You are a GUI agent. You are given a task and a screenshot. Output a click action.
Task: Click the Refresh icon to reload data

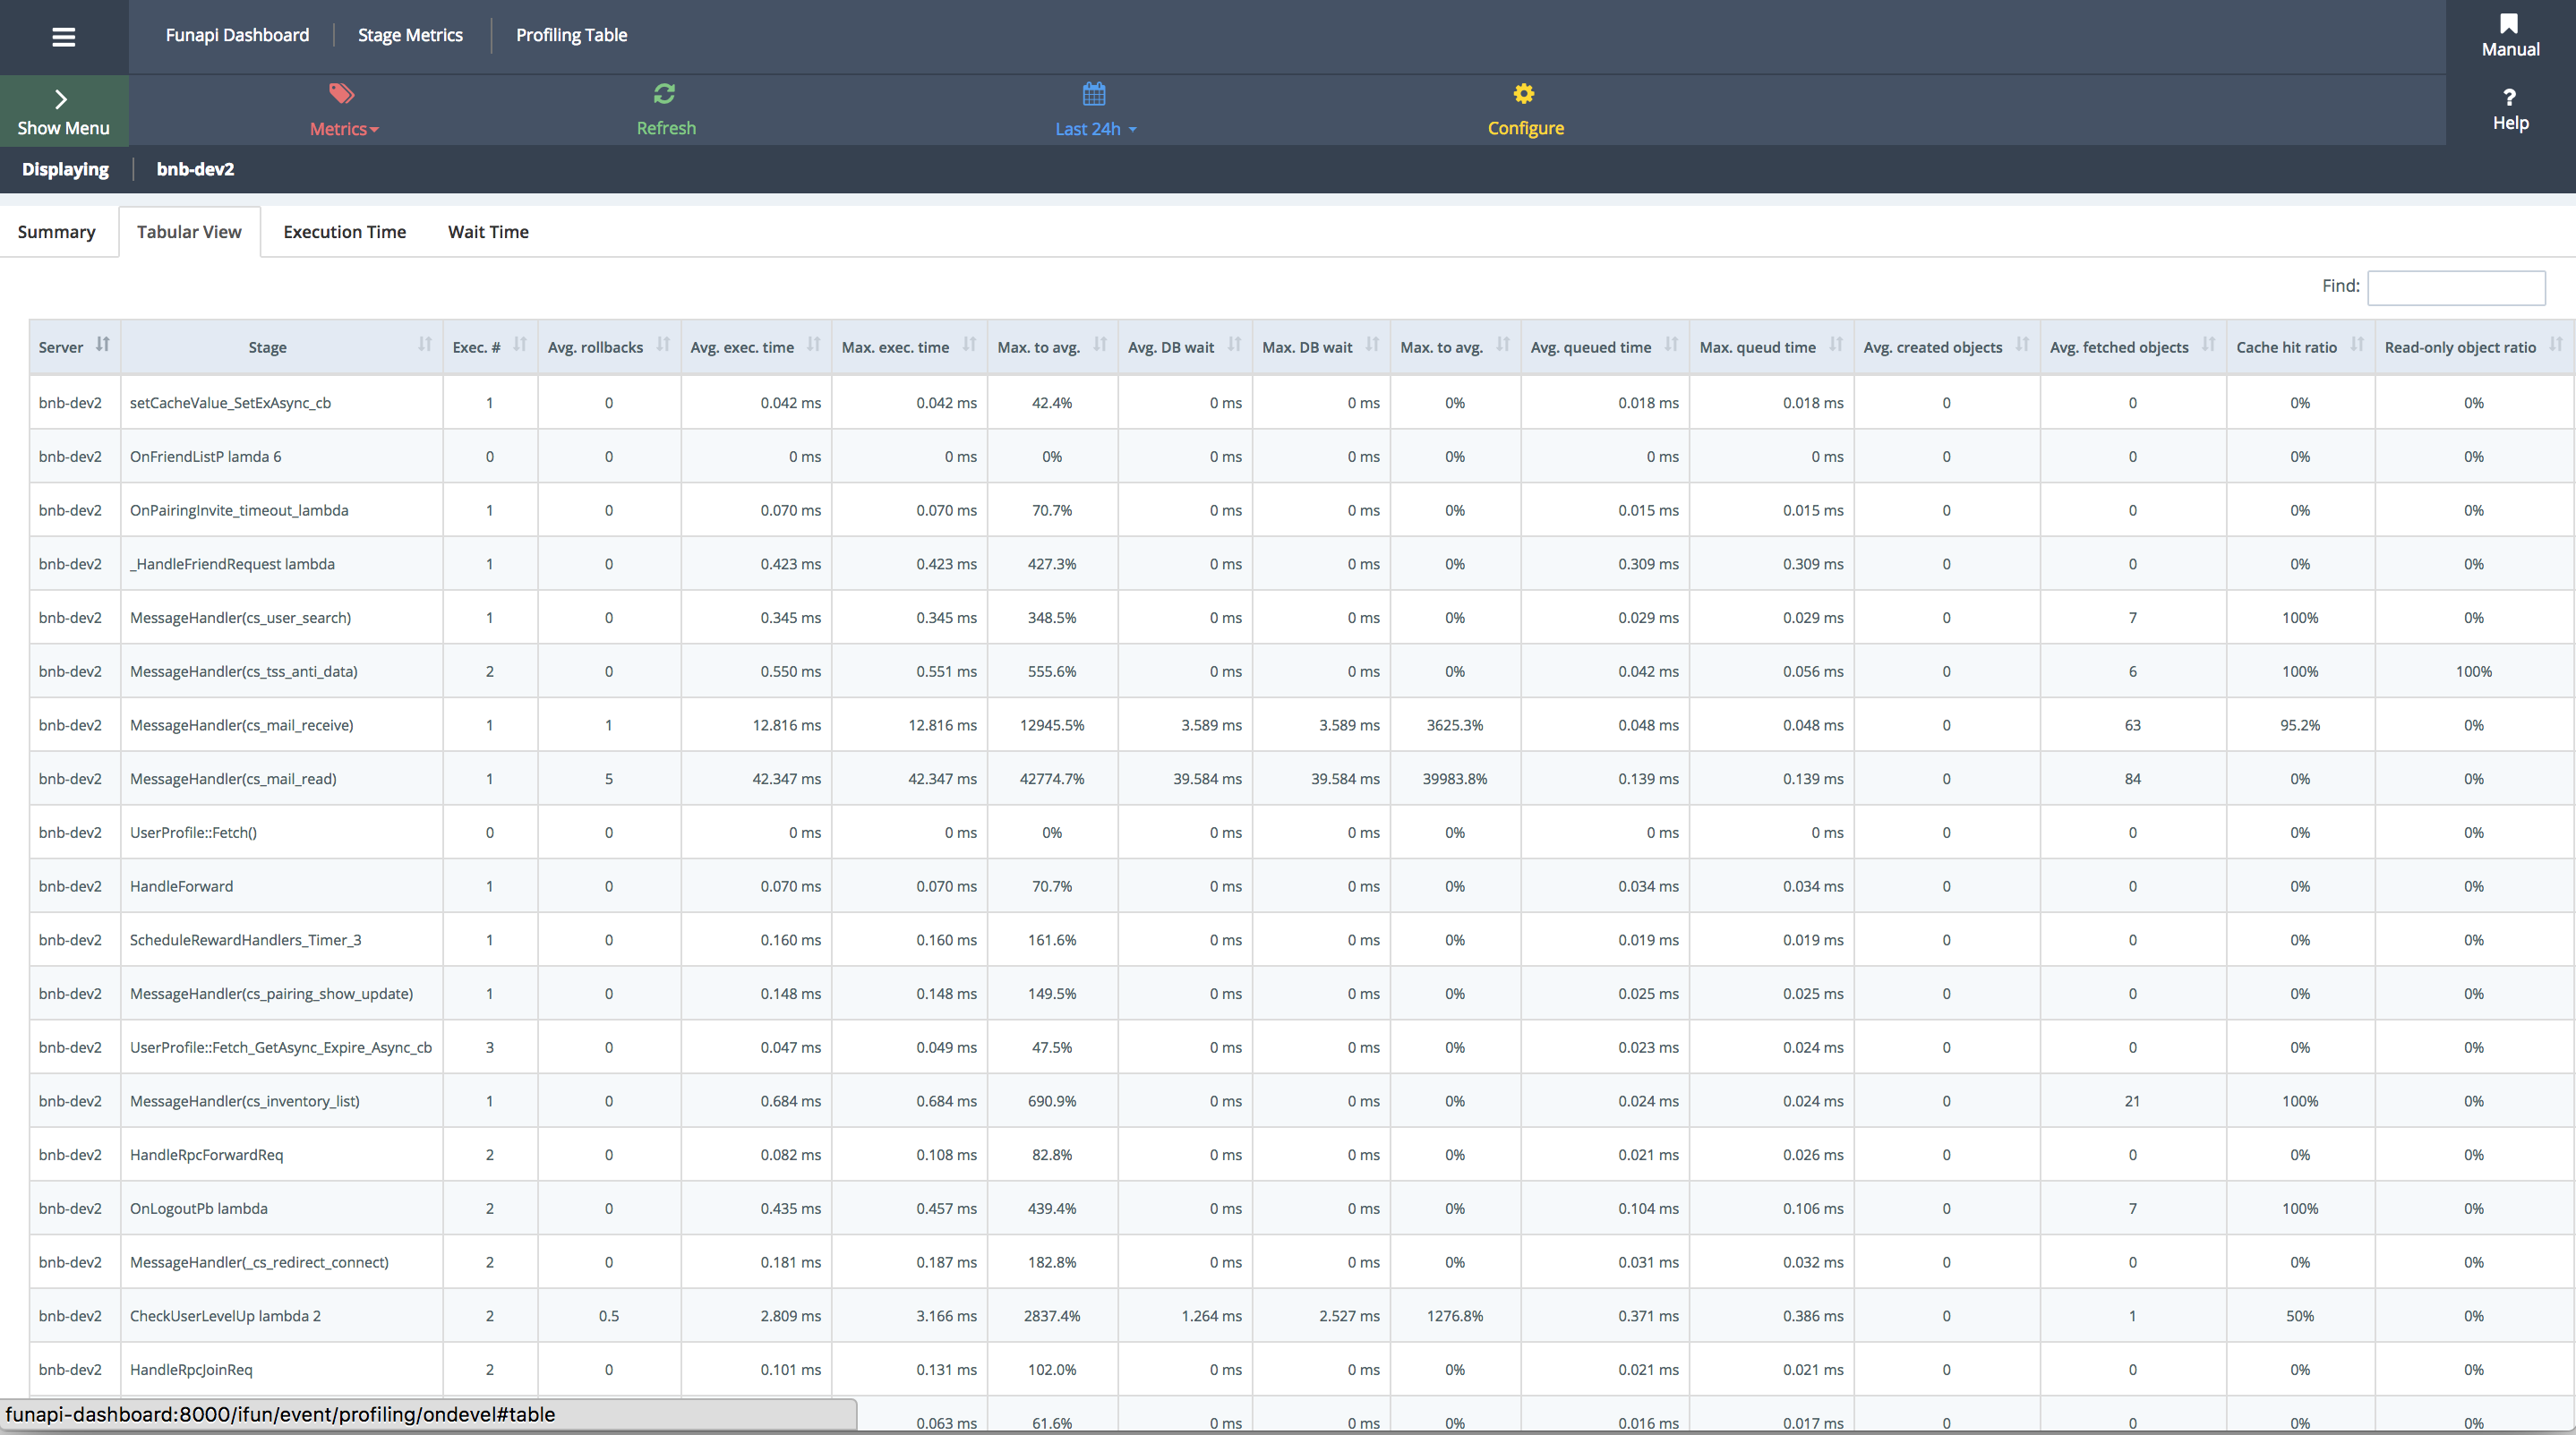coord(664,94)
